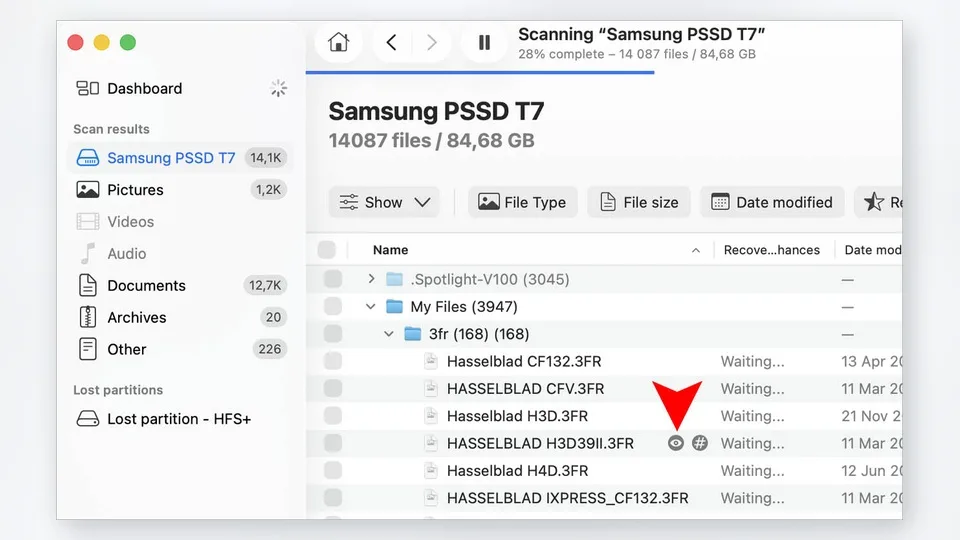The width and height of the screenshot is (960, 540).
Task: Check the .Spotlight-V100 folder checkbox
Action: point(333,279)
